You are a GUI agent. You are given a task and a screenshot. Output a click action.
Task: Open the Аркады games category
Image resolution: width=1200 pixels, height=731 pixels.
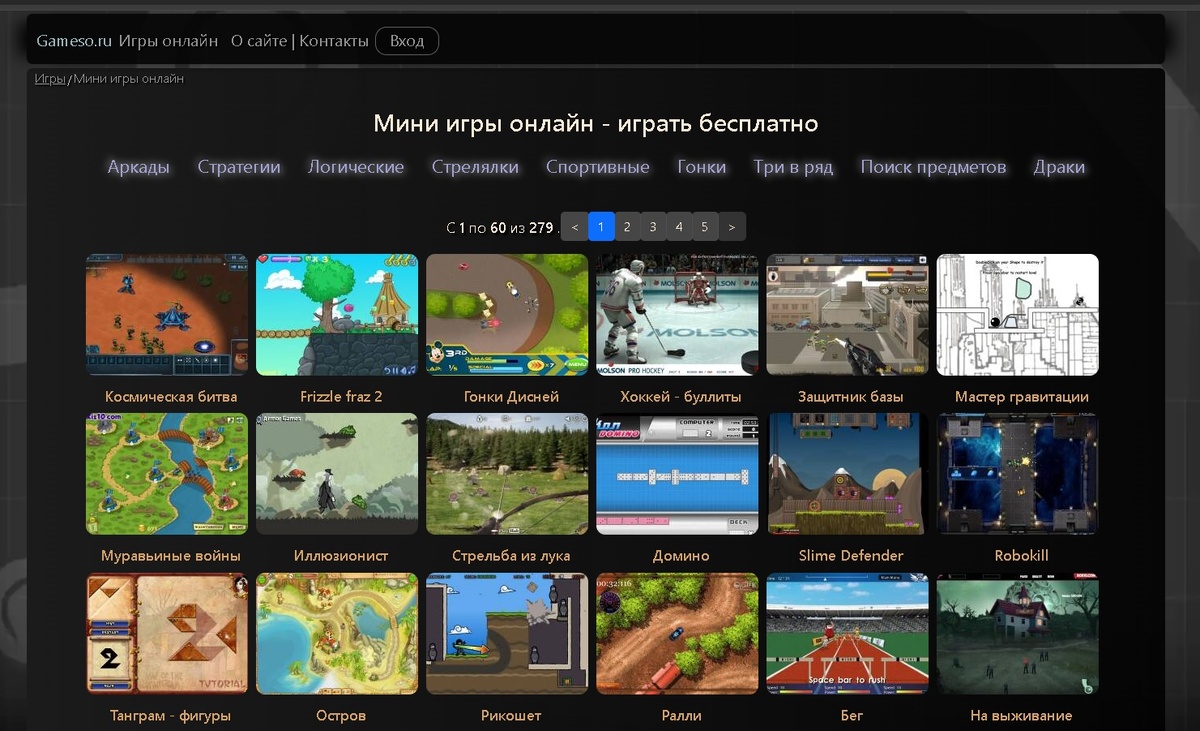click(x=138, y=167)
